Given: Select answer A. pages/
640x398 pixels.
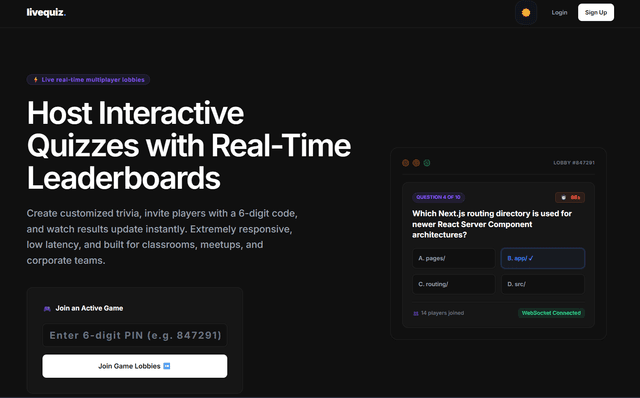Looking at the screenshot, I should 453,258.
